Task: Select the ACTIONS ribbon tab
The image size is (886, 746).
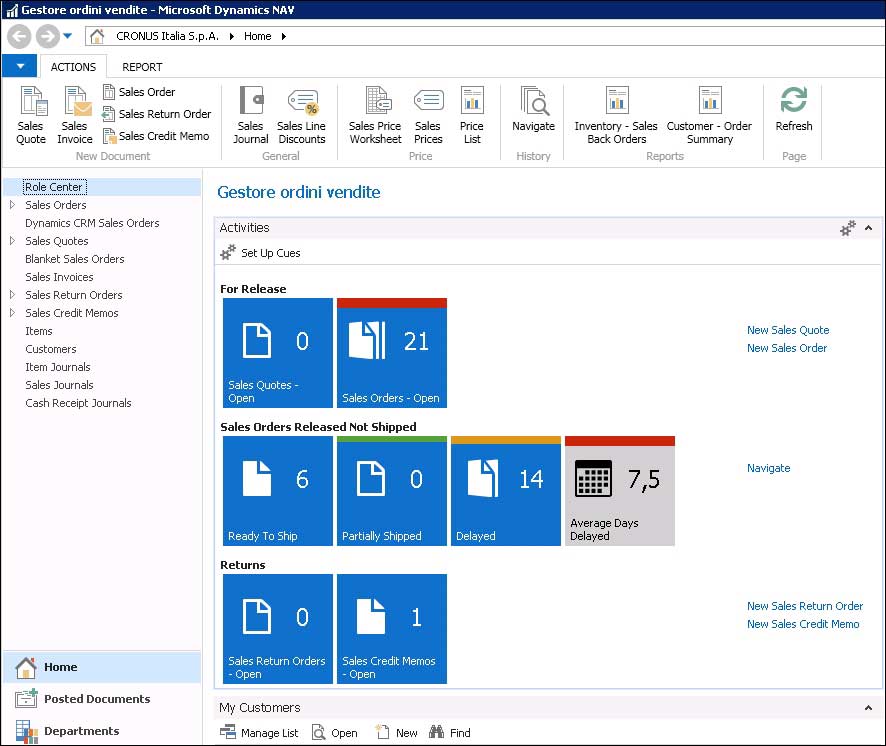Action: (x=74, y=67)
